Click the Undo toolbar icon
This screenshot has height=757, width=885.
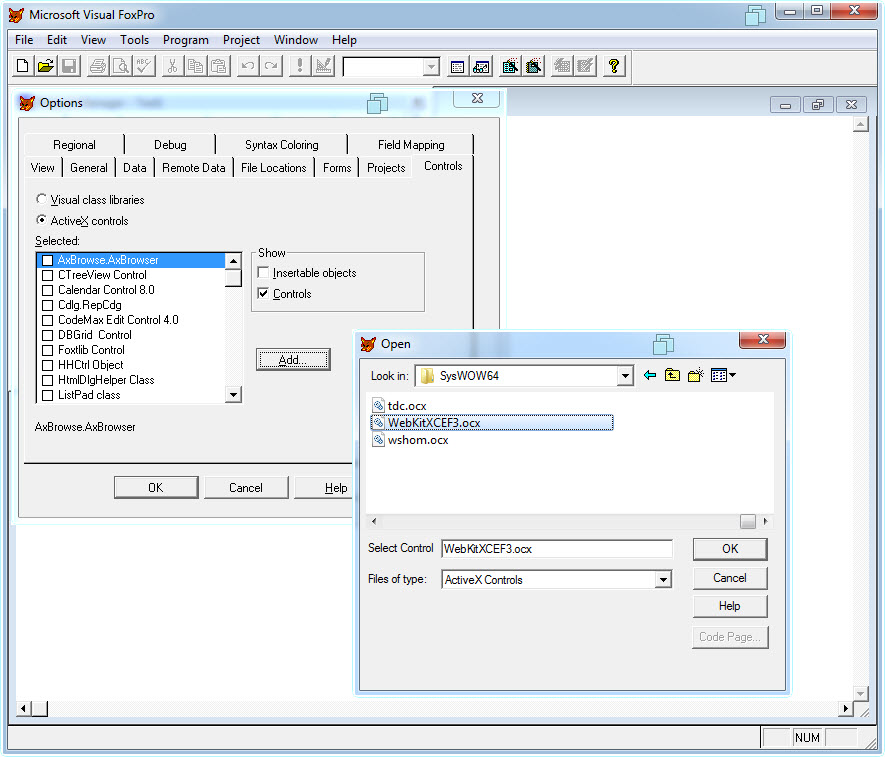247,67
